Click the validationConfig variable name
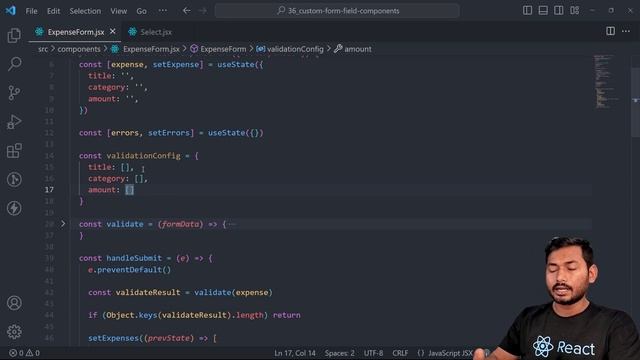The width and height of the screenshot is (640, 360). [143, 156]
